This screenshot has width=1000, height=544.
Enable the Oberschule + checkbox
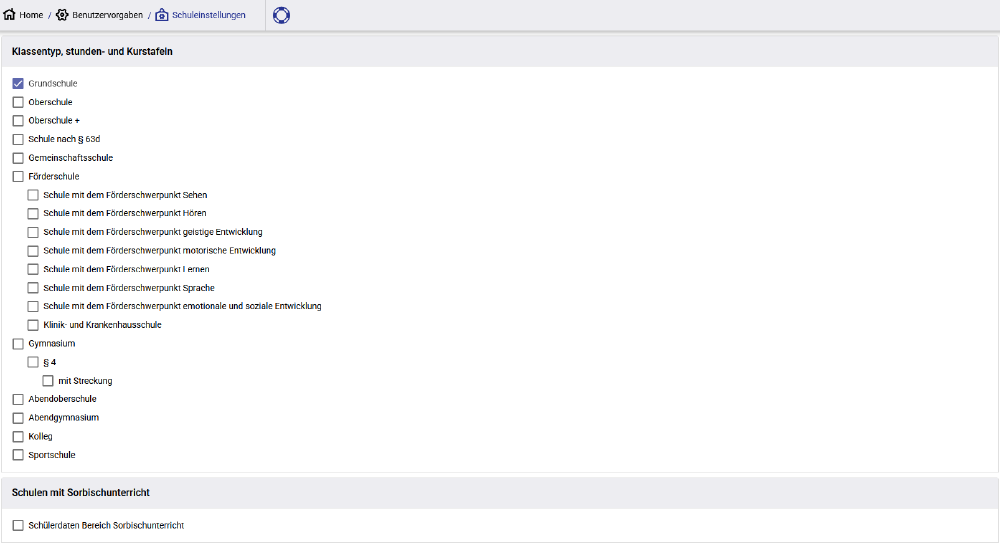tap(18, 121)
